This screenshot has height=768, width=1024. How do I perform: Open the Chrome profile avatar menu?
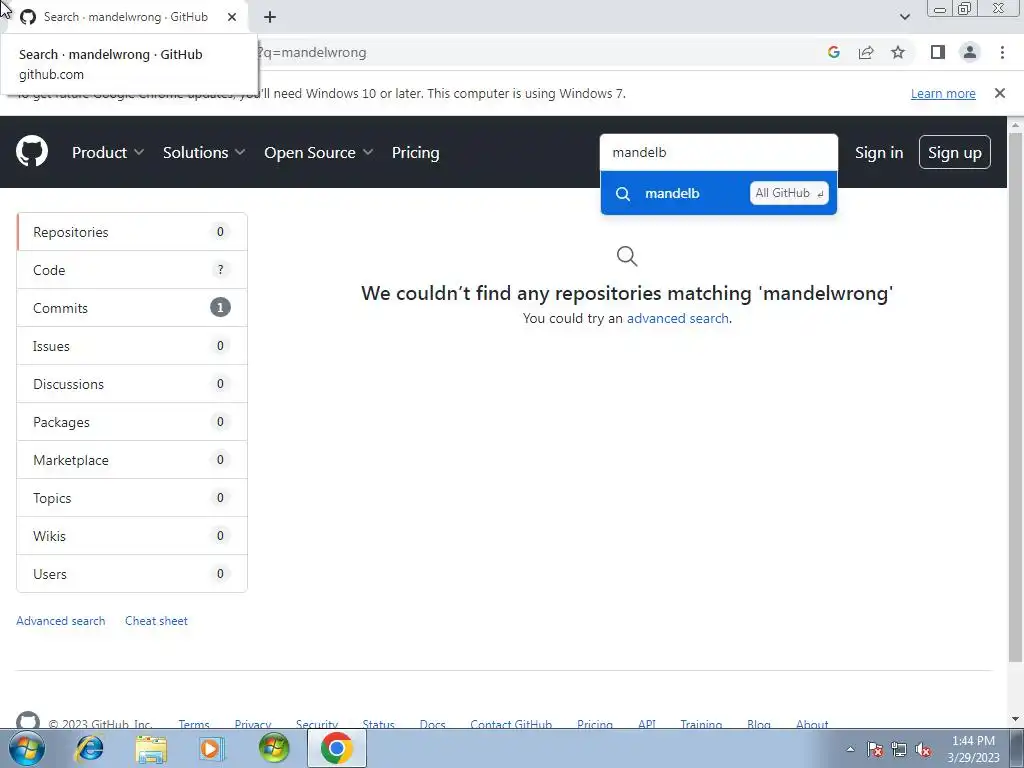pyautogui.click(x=970, y=52)
